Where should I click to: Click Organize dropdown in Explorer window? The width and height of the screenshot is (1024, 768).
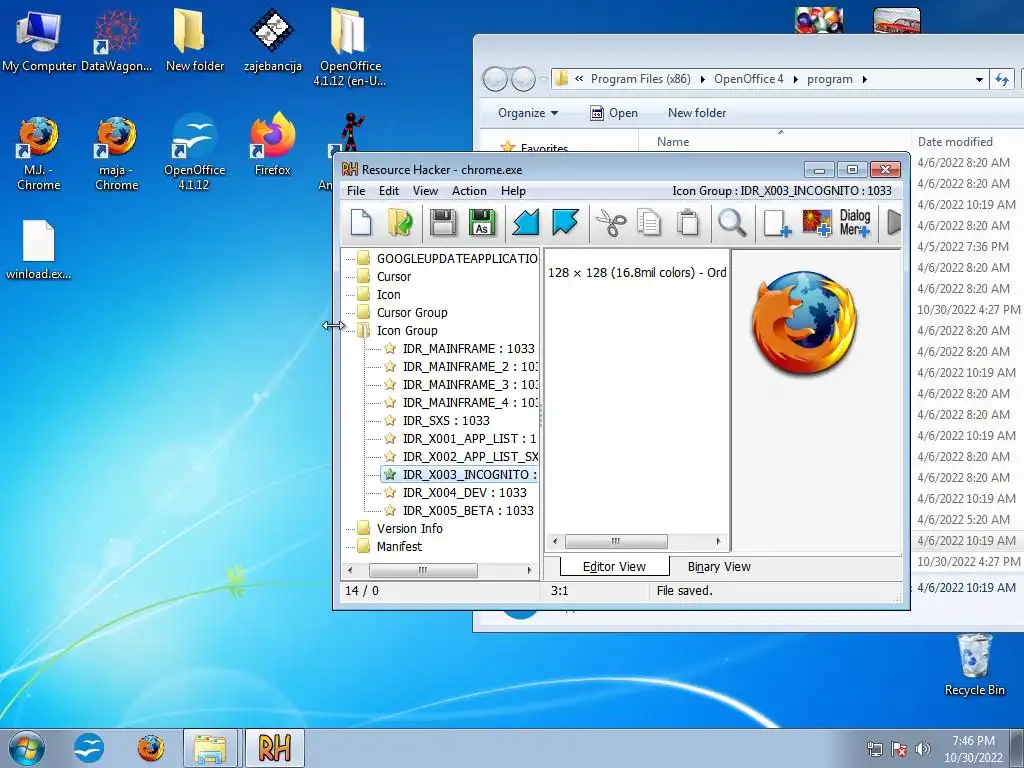(528, 112)
